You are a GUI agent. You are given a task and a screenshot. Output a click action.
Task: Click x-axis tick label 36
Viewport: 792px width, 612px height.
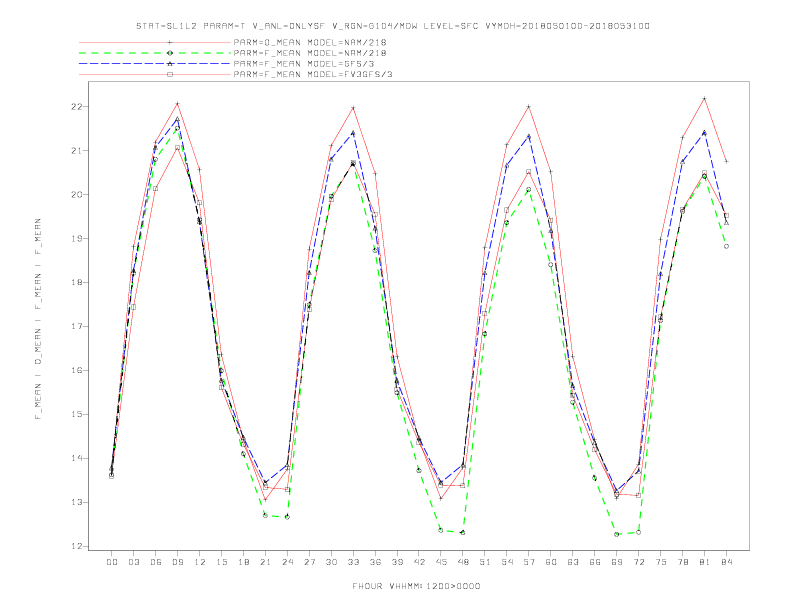(375, 562)
